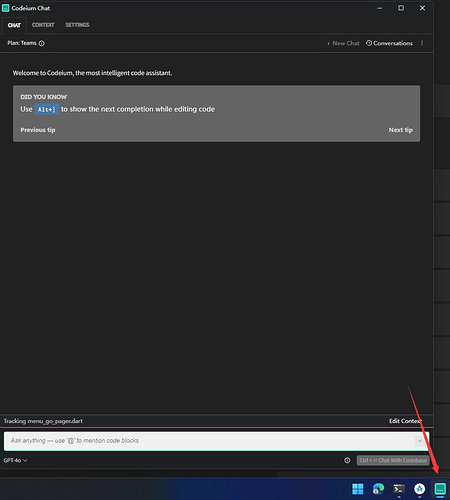Image resolution: width=450 pixels, height=500 pixels.
Task: Open the round star app in taskbar
Action: (x=420, y=489)
